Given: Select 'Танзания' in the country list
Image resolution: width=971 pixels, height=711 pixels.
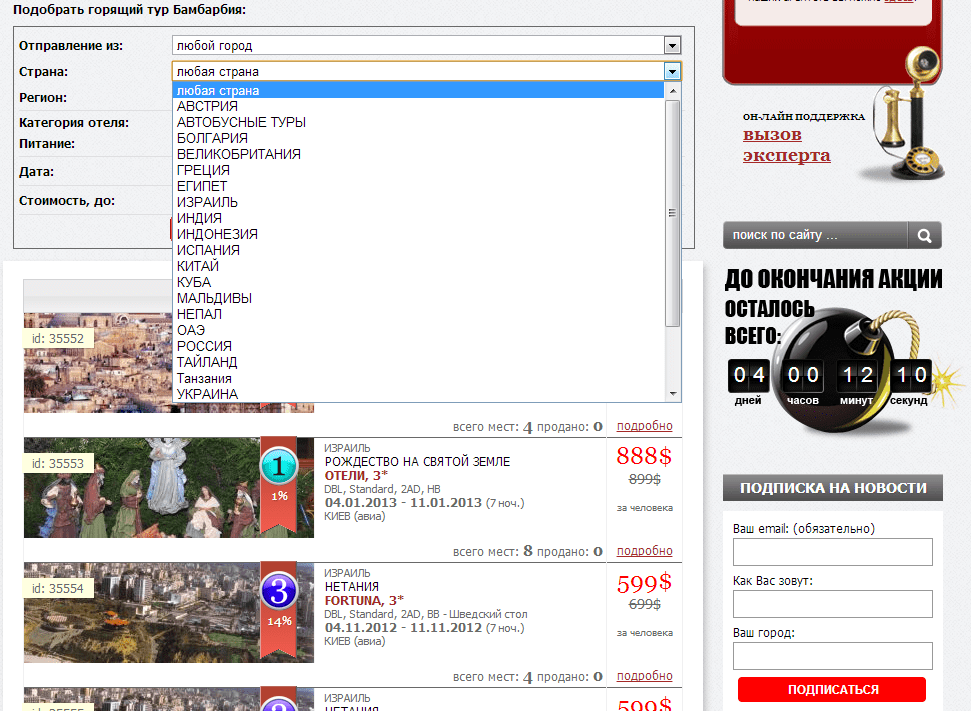Looking at the screenshot, I should pyautogui.click(x=418, y=378).
